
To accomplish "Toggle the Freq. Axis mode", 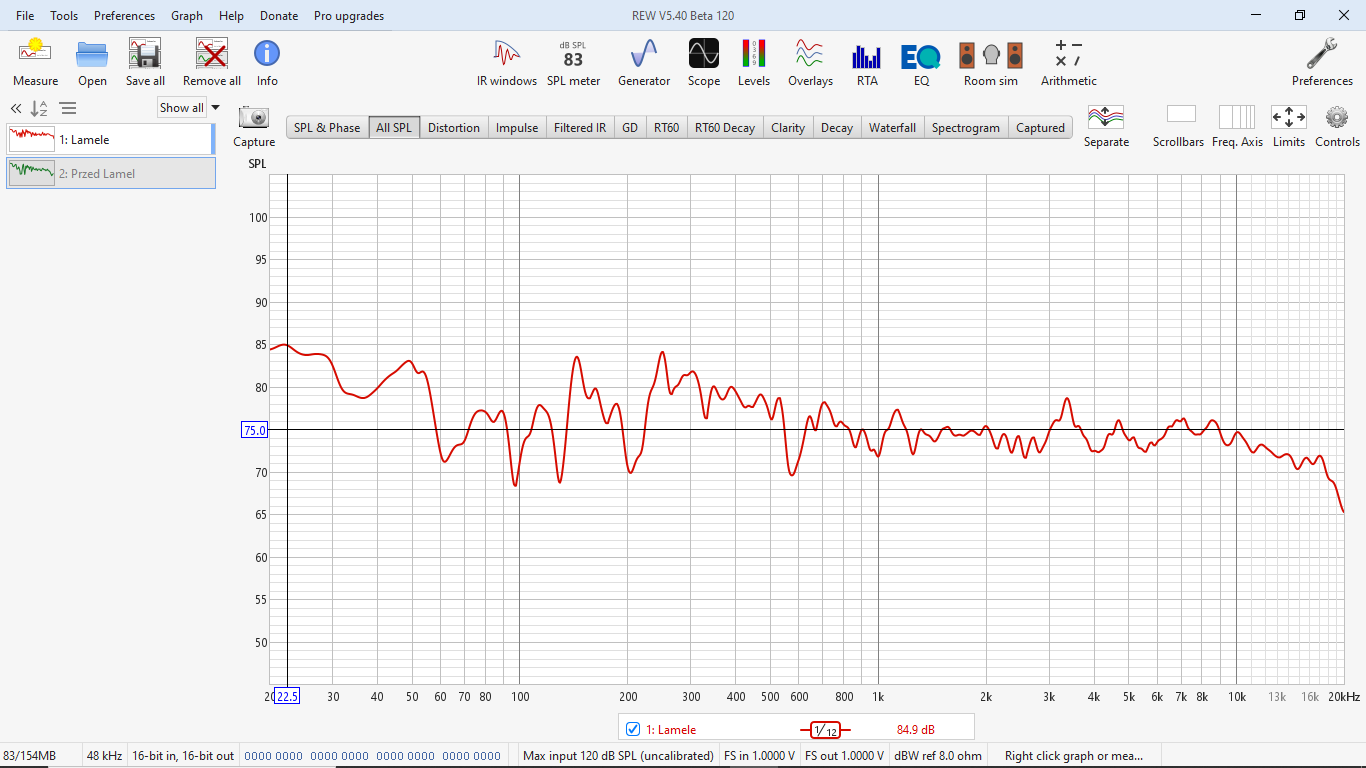I will click(1237, 126).
